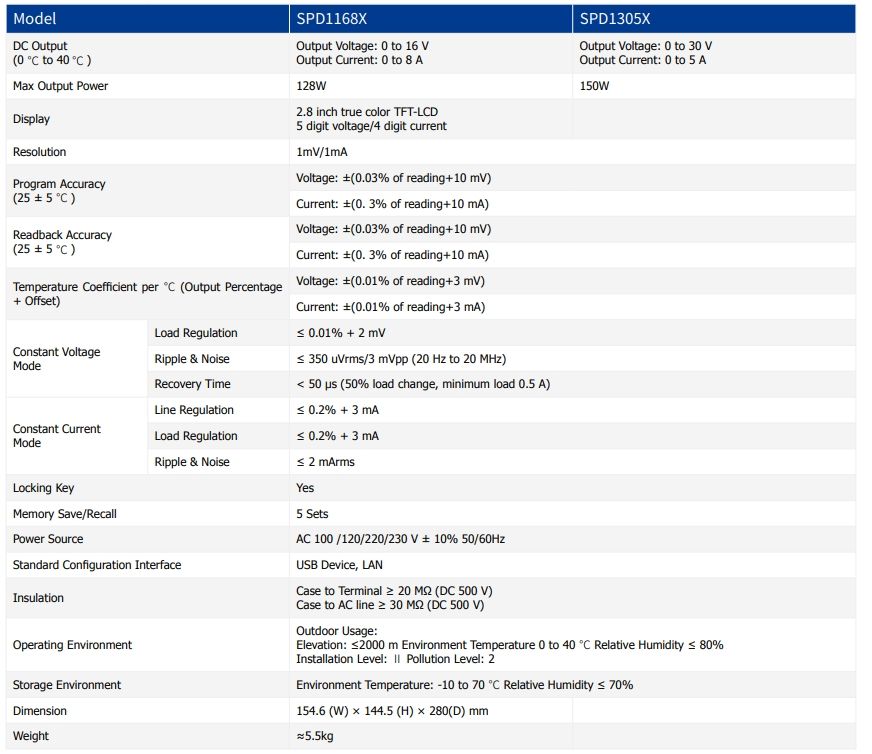Select the 128W value

[311, 86]
